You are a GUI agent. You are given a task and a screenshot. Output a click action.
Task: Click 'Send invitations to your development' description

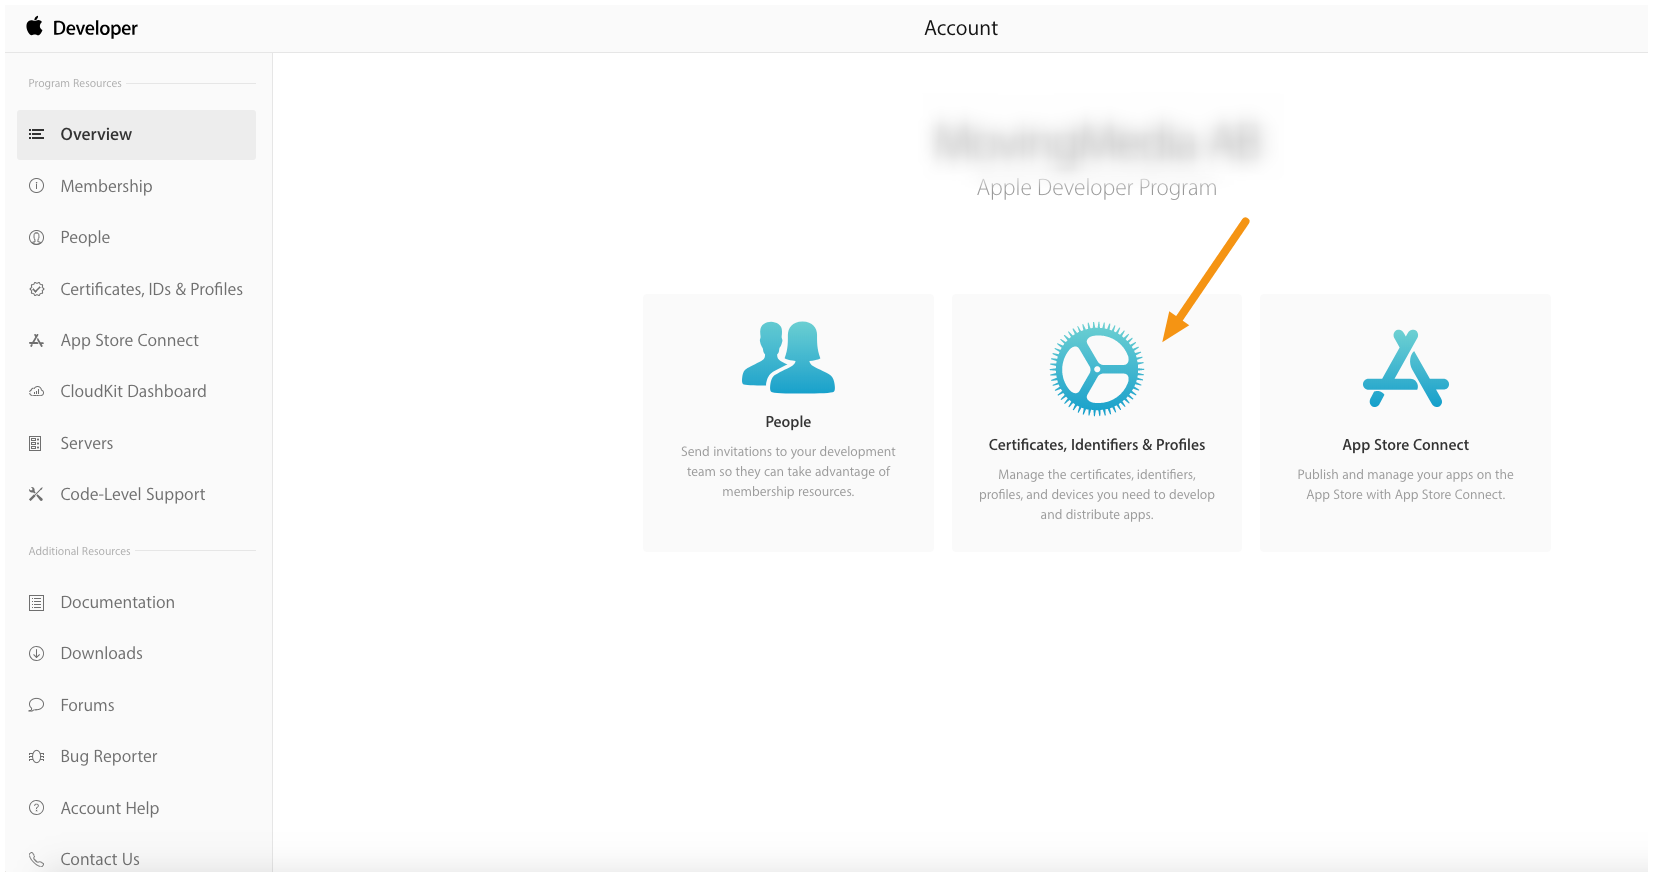tap(788, 472)
